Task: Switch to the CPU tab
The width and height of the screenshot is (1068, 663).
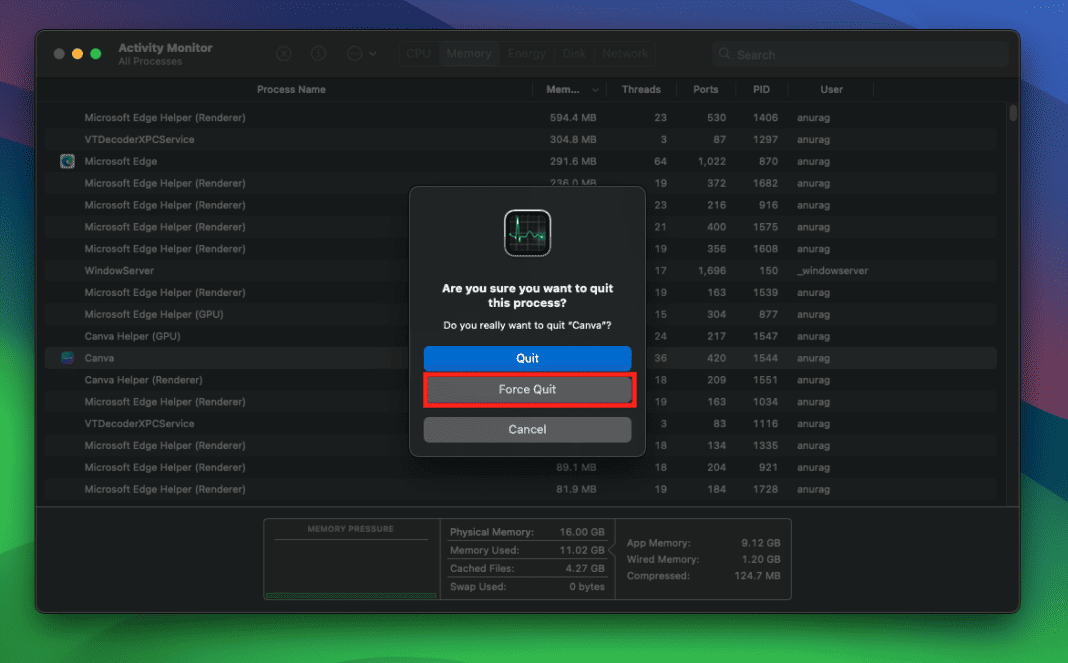Action: [x=417, y=54]
